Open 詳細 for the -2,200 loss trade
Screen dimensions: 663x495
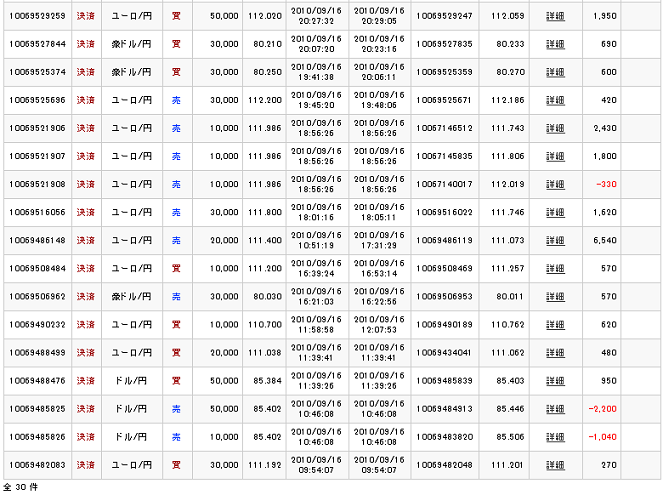(x=555, y=408)
